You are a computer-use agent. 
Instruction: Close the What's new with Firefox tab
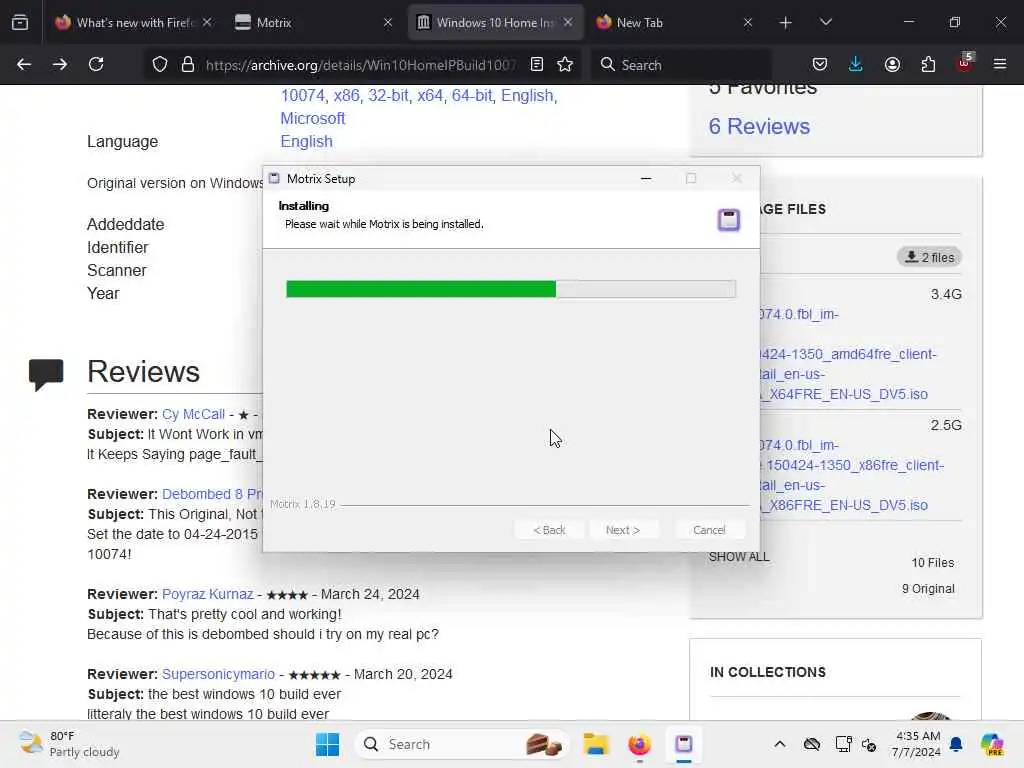[207, 22]
